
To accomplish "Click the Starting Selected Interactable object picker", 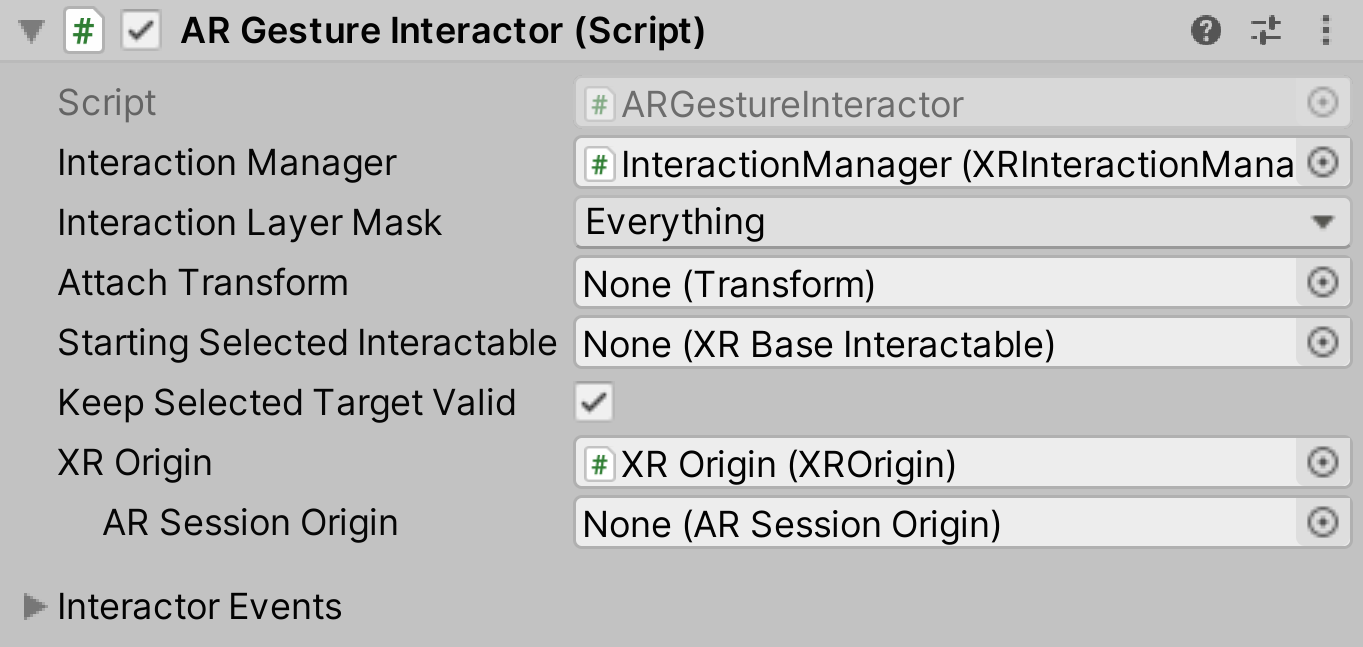I will click(1322, 343).
